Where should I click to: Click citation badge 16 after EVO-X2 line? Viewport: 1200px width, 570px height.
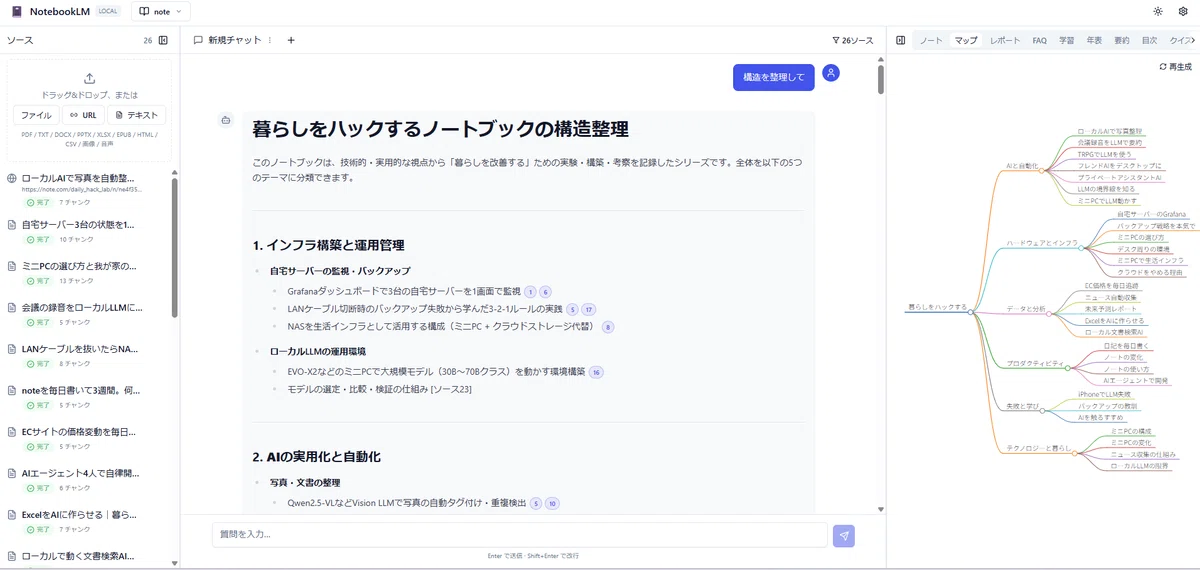click(596, 372)
